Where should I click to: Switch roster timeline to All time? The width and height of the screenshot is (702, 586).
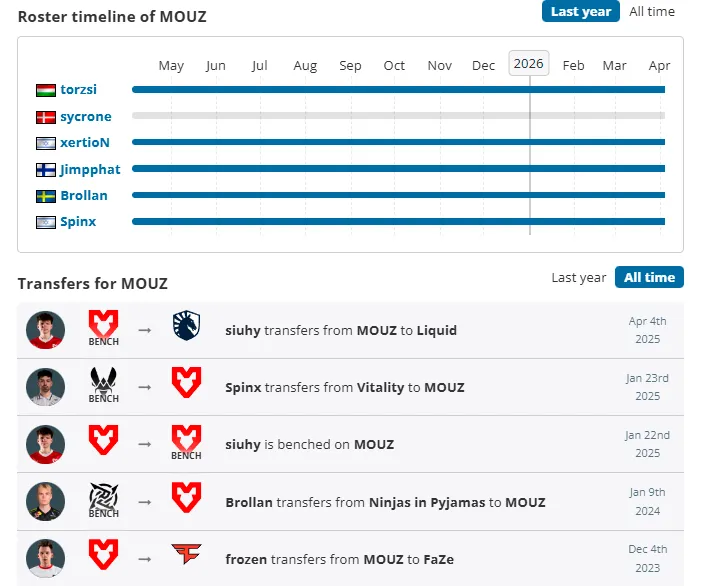652,11
